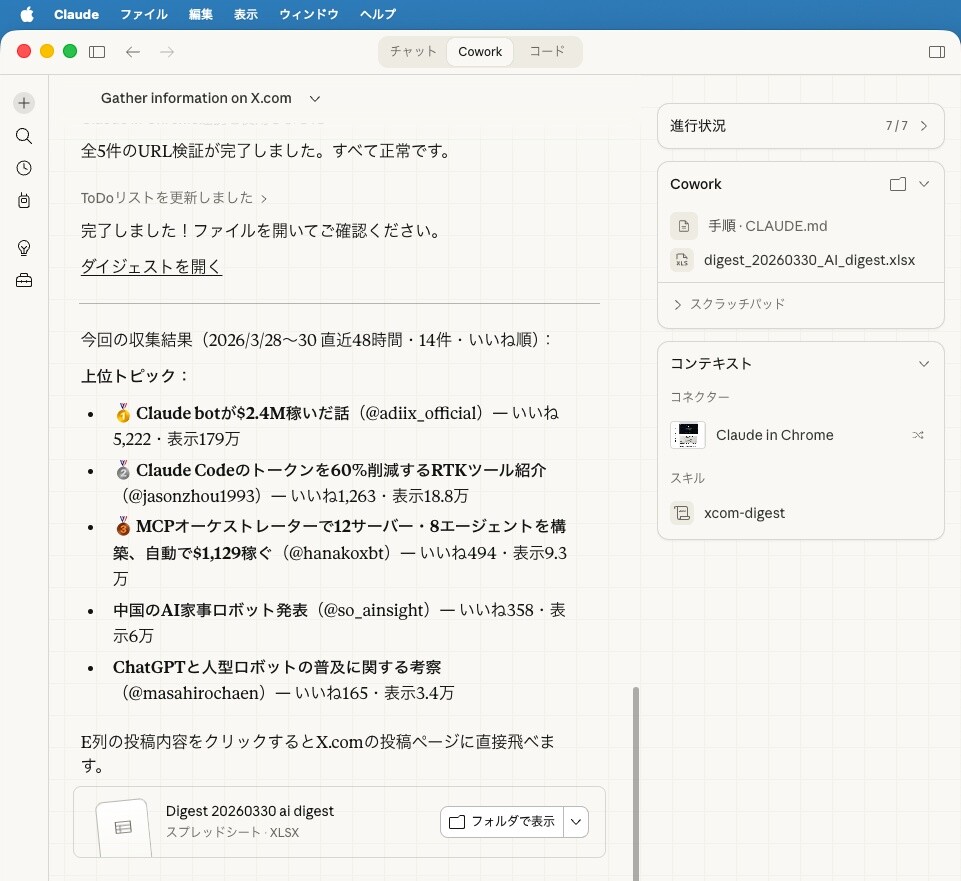The width and height of the screenshot is (961, 881).
Task: Open dropdown arrow beside フォルダで表示
Action: tap(576, 822)
